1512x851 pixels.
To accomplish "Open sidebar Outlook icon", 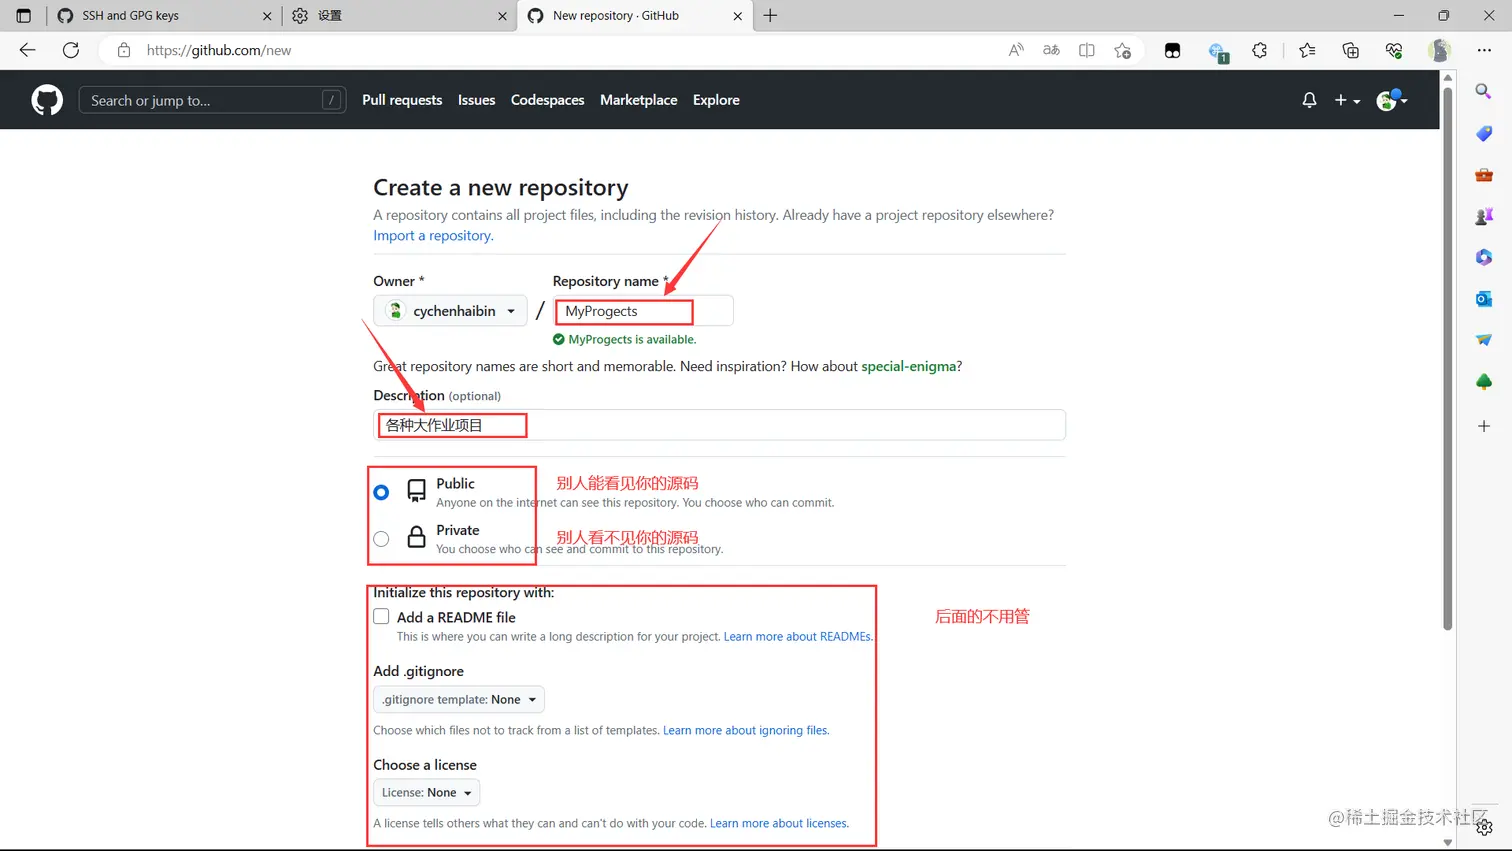I will click(1484, 299).
